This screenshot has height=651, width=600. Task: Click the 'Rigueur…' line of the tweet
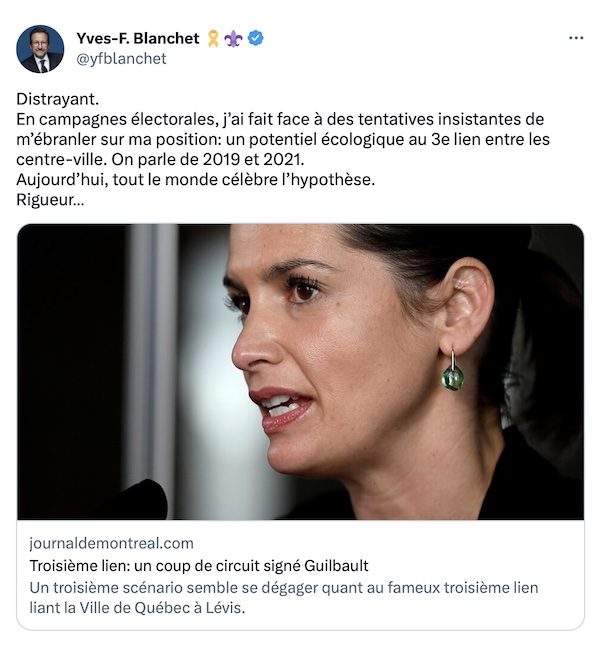point(50,200)
